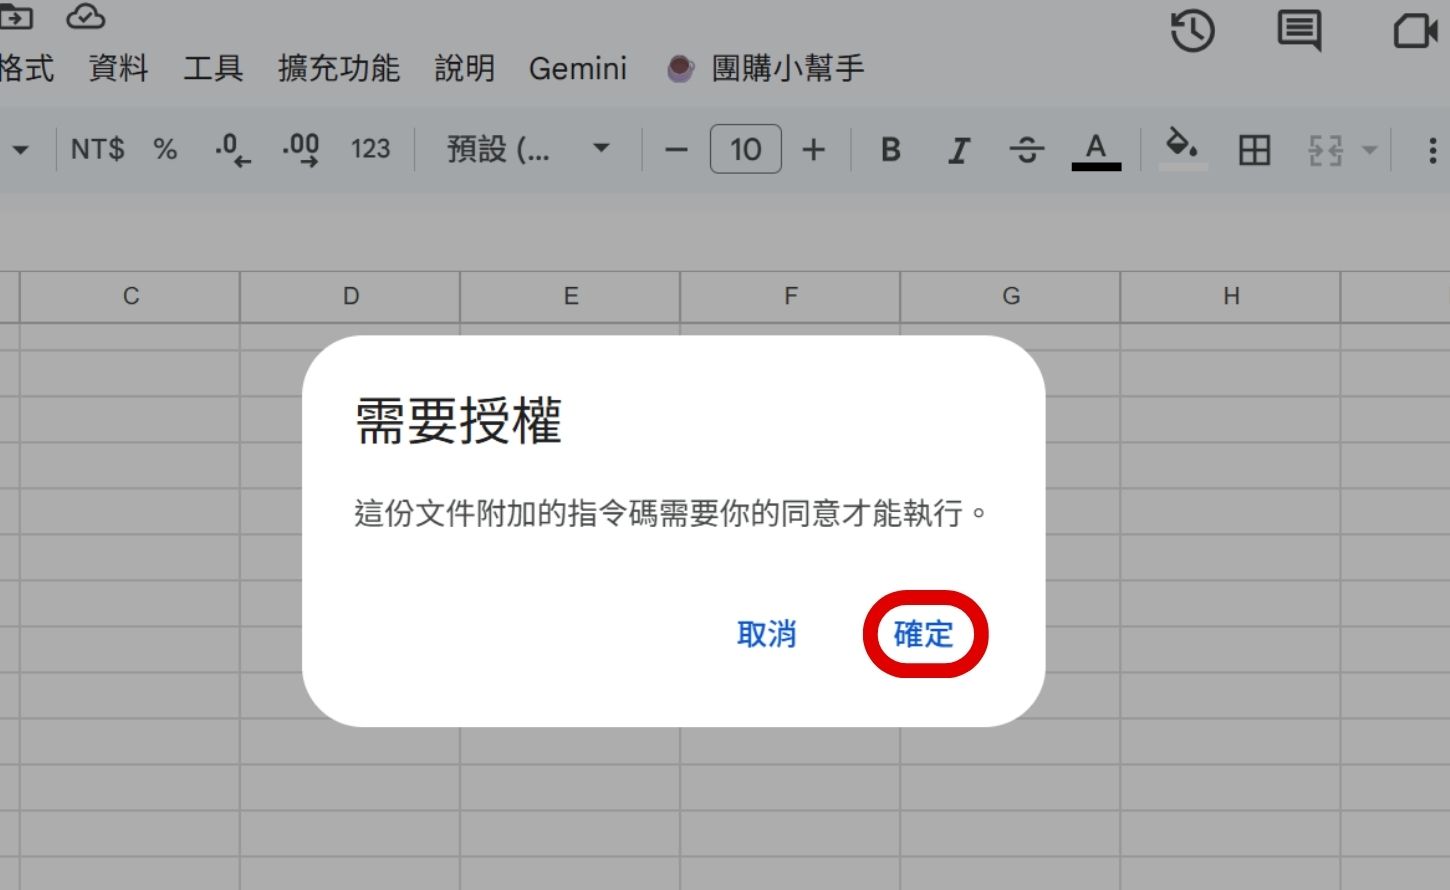The width and height of the screenshot is (1450, 890).
Task: Increase decimal places
Action: coord(300,149)
